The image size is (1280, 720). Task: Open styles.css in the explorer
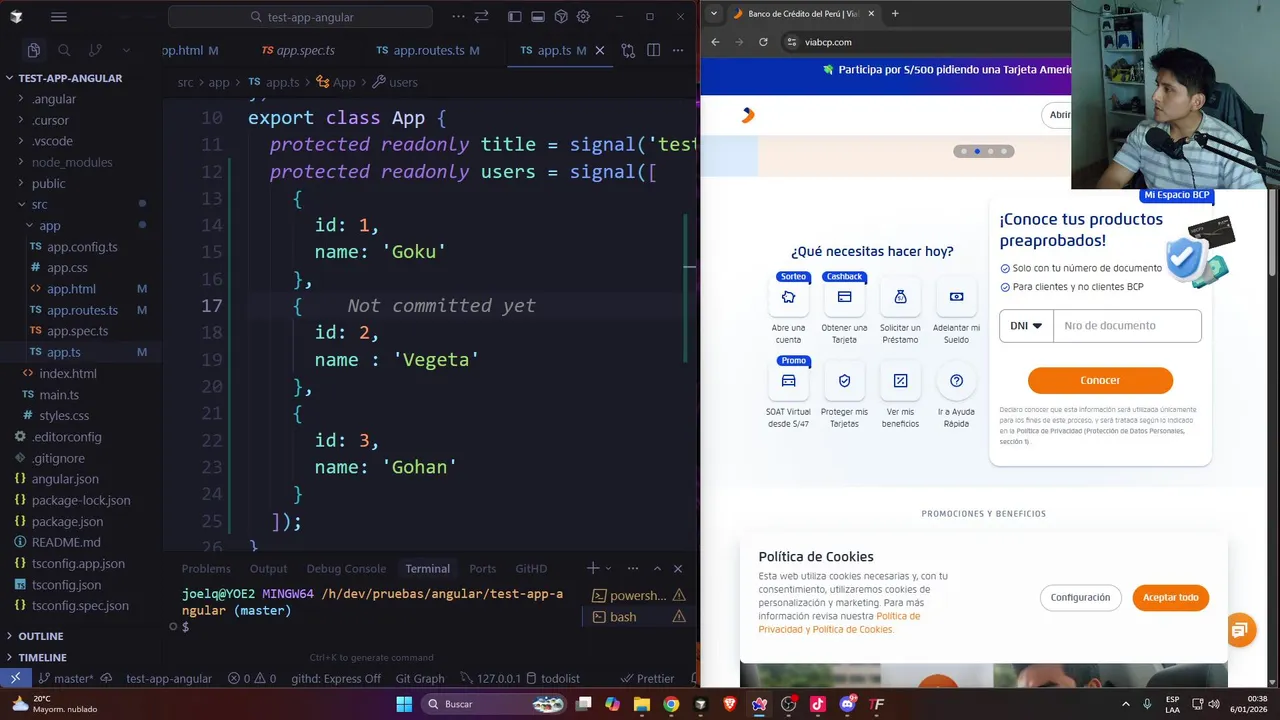64,415
